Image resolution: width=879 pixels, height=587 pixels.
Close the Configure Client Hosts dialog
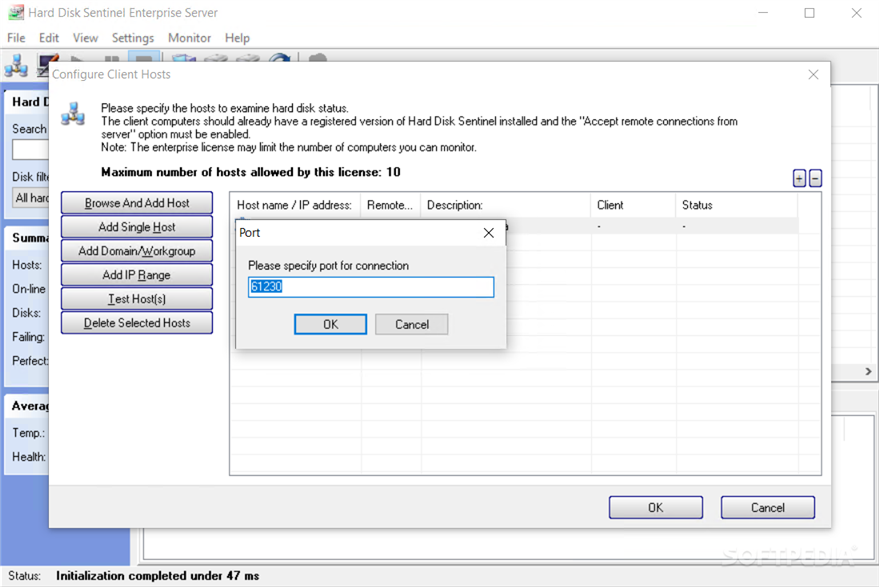(x=813, y=75)
